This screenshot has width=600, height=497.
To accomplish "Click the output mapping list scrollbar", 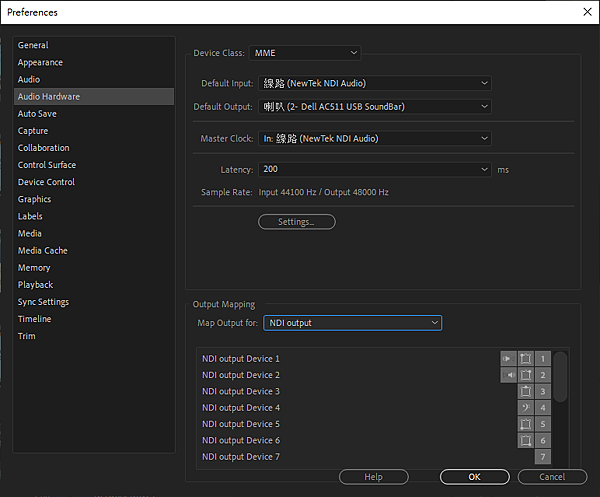I will pos(561,378).
